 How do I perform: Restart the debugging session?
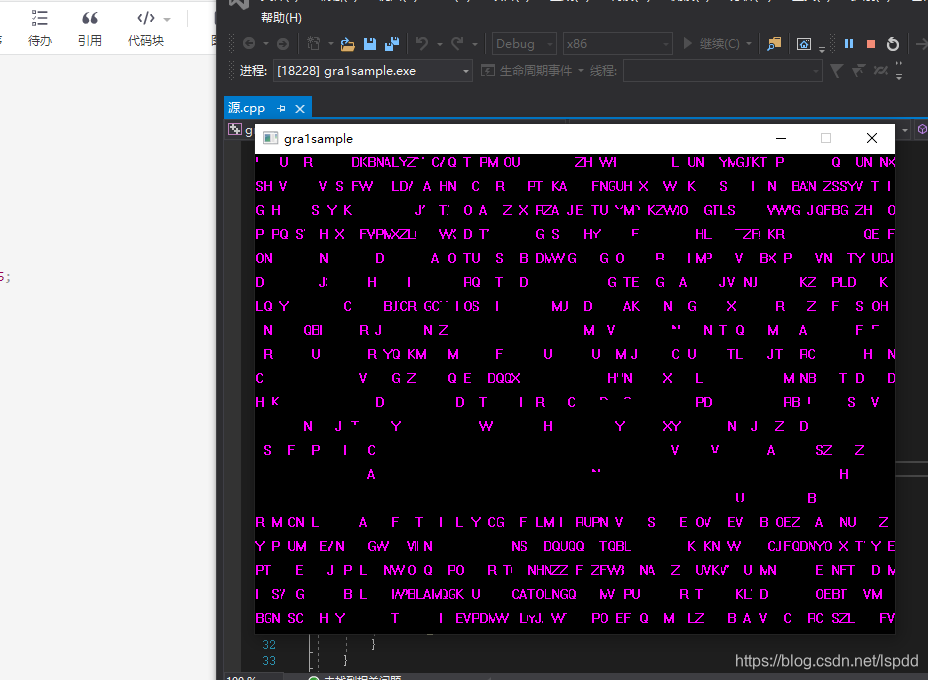[x=892, y=44]
